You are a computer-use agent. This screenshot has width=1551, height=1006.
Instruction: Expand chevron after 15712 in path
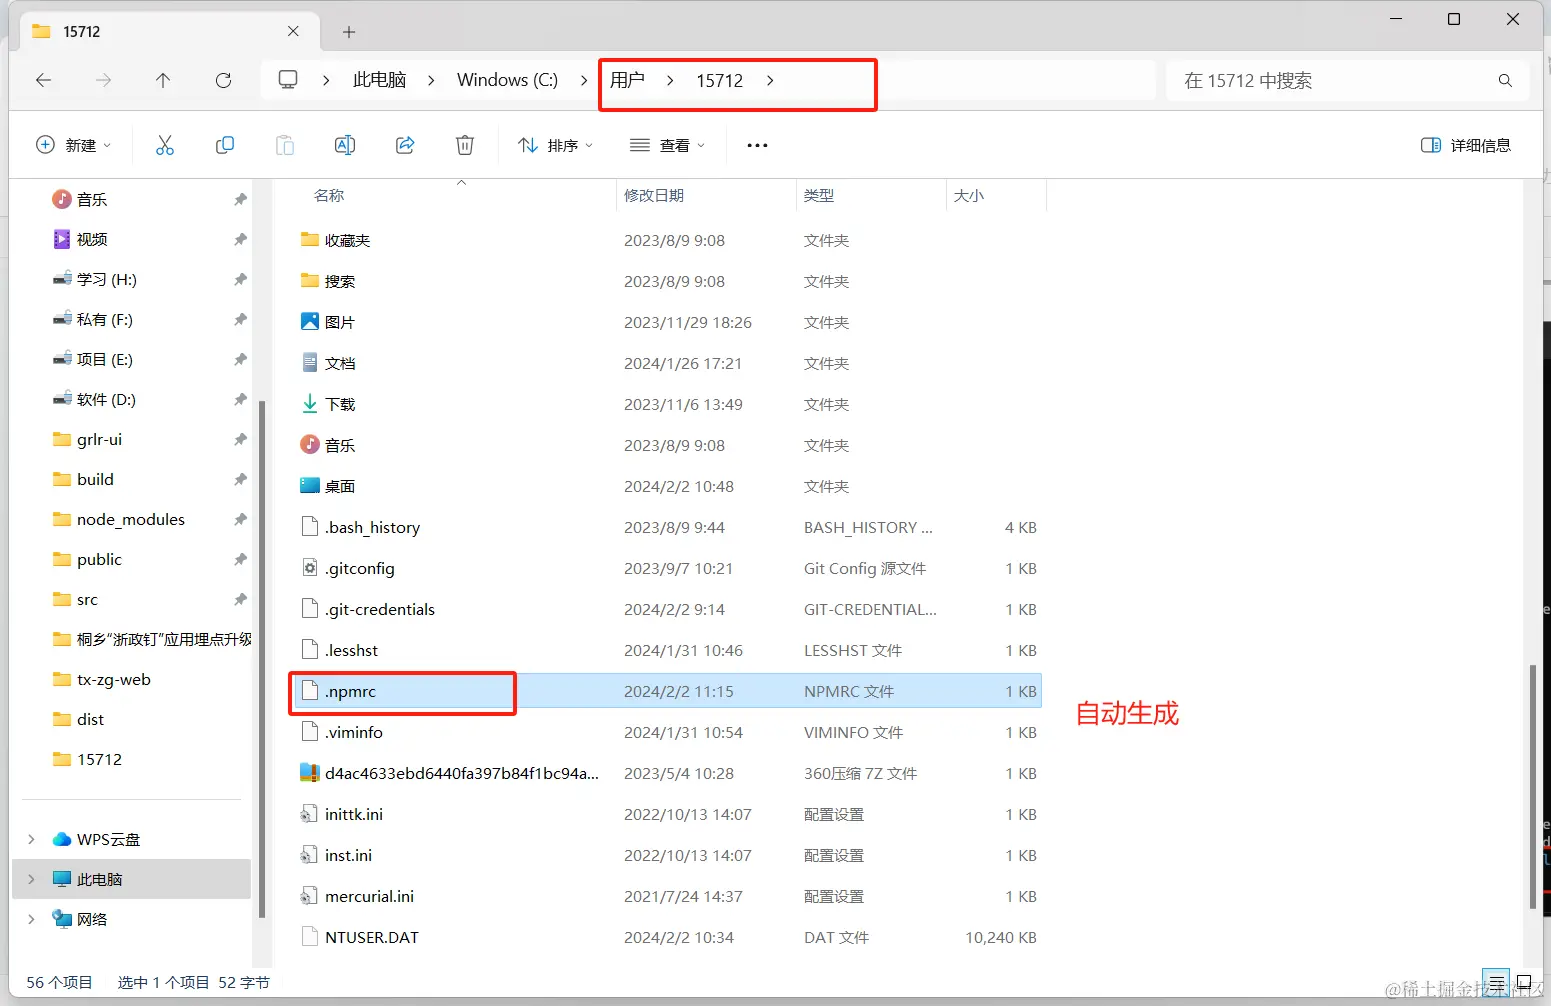pos(770,80)
